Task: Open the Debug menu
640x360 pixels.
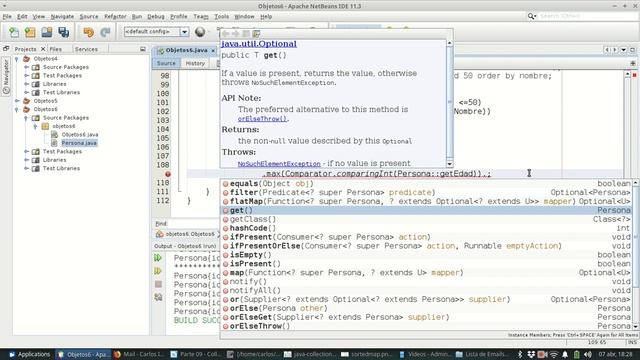Action: pyautogui.click(x=156, y=16)
